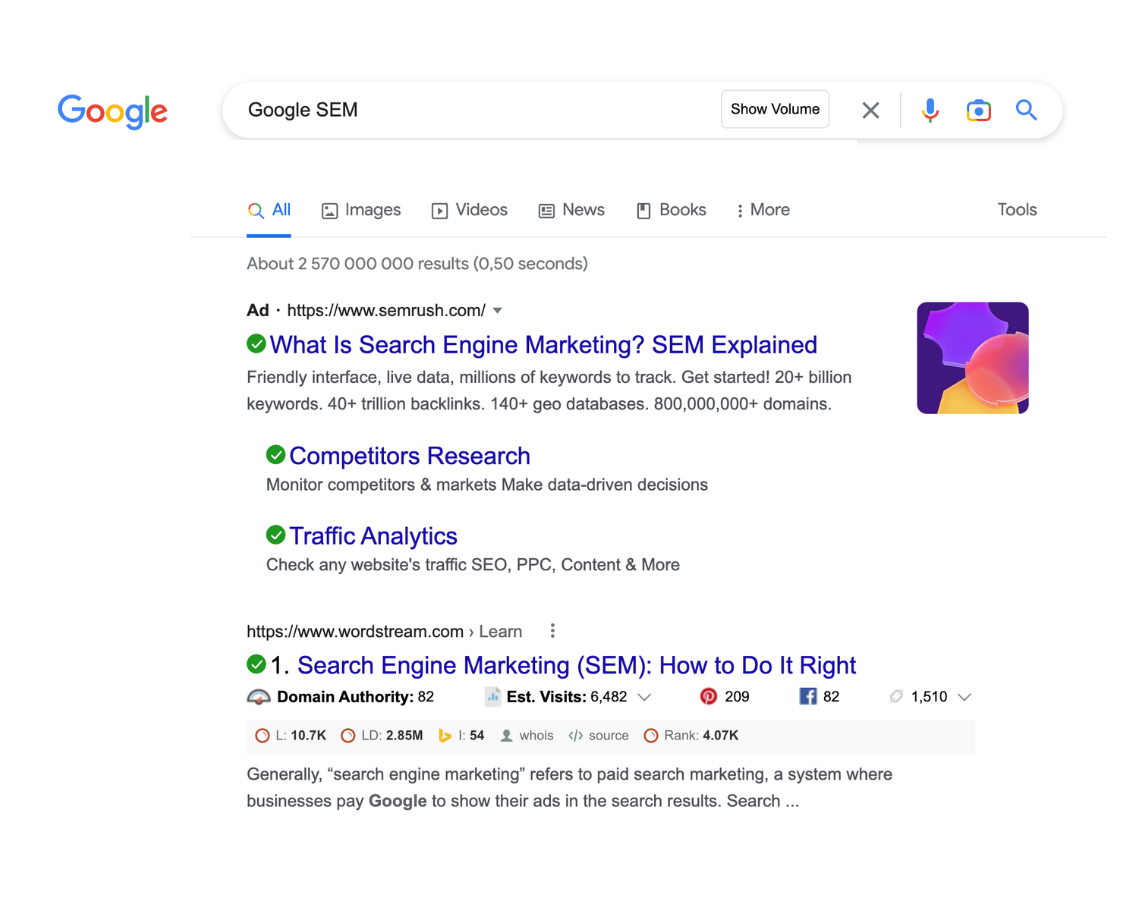Click green checkmark beside wordstream result
The image size is (1136, 924).
coord(256,664)
